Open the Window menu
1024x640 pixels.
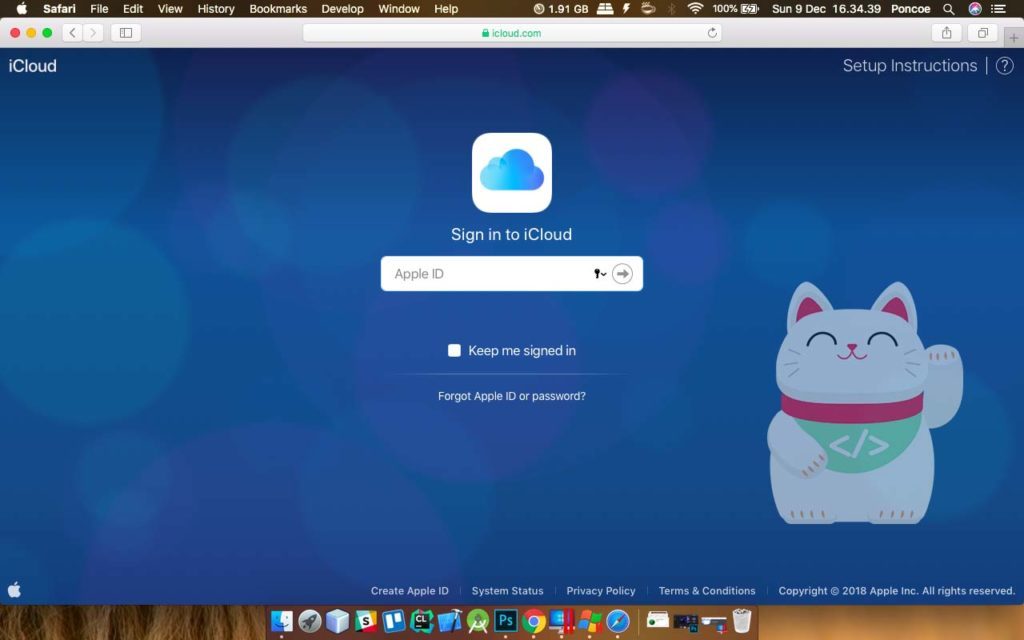(398, 9)
